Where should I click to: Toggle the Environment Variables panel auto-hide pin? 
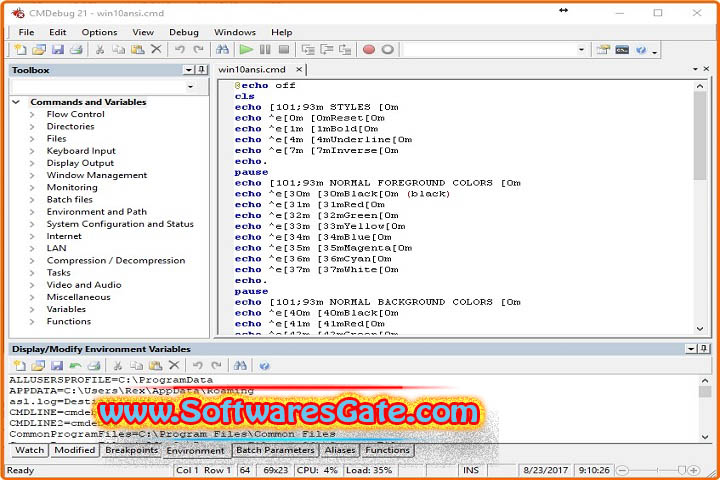[703, 349]
